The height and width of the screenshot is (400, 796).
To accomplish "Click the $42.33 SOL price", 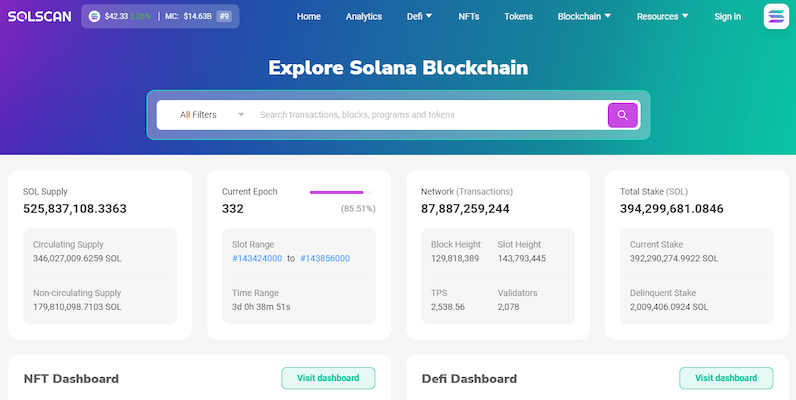I will [116, 16].
